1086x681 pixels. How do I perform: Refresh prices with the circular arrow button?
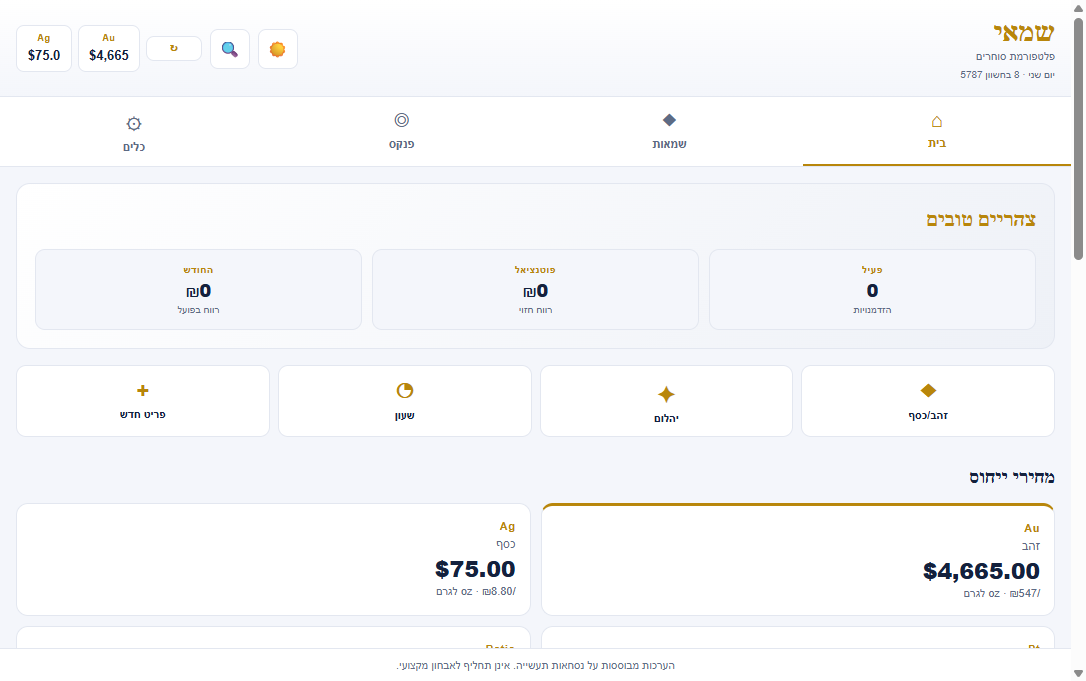click(x=174, y=48)
